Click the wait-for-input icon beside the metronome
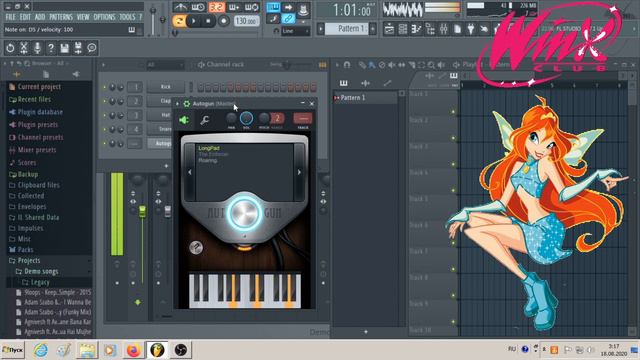 point(198,7)
